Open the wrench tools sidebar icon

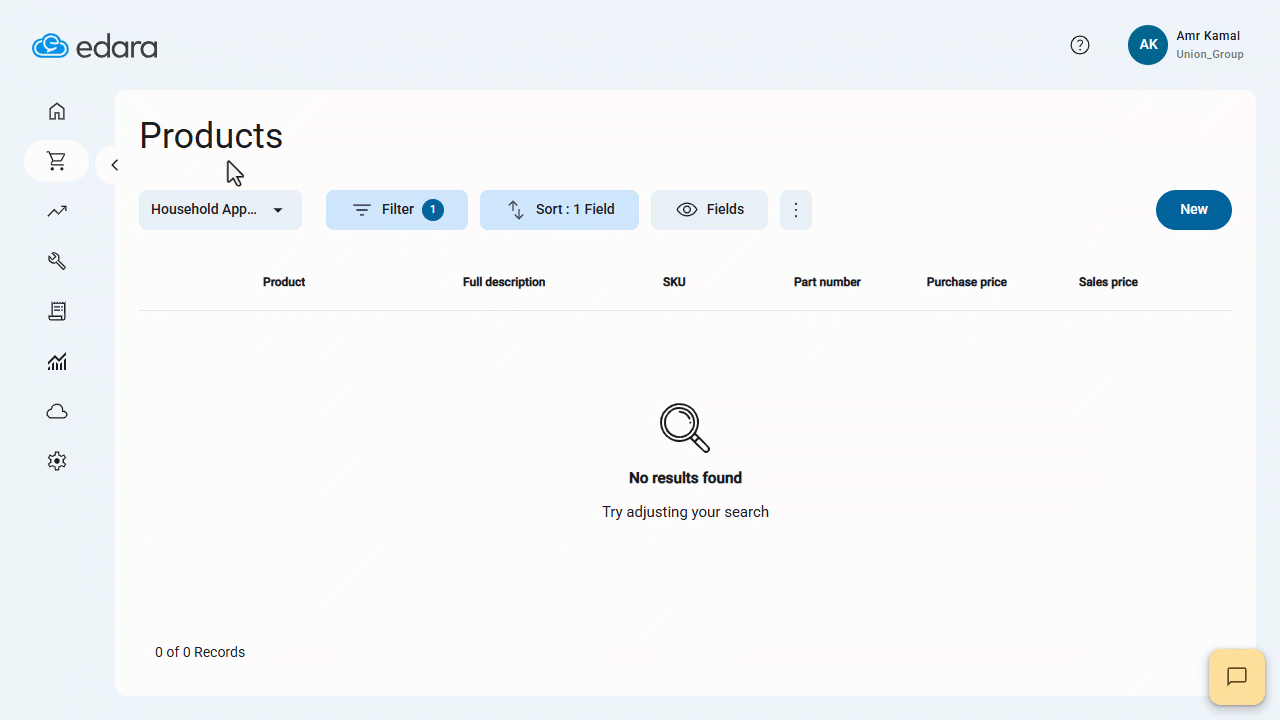(x=57, y=261)
